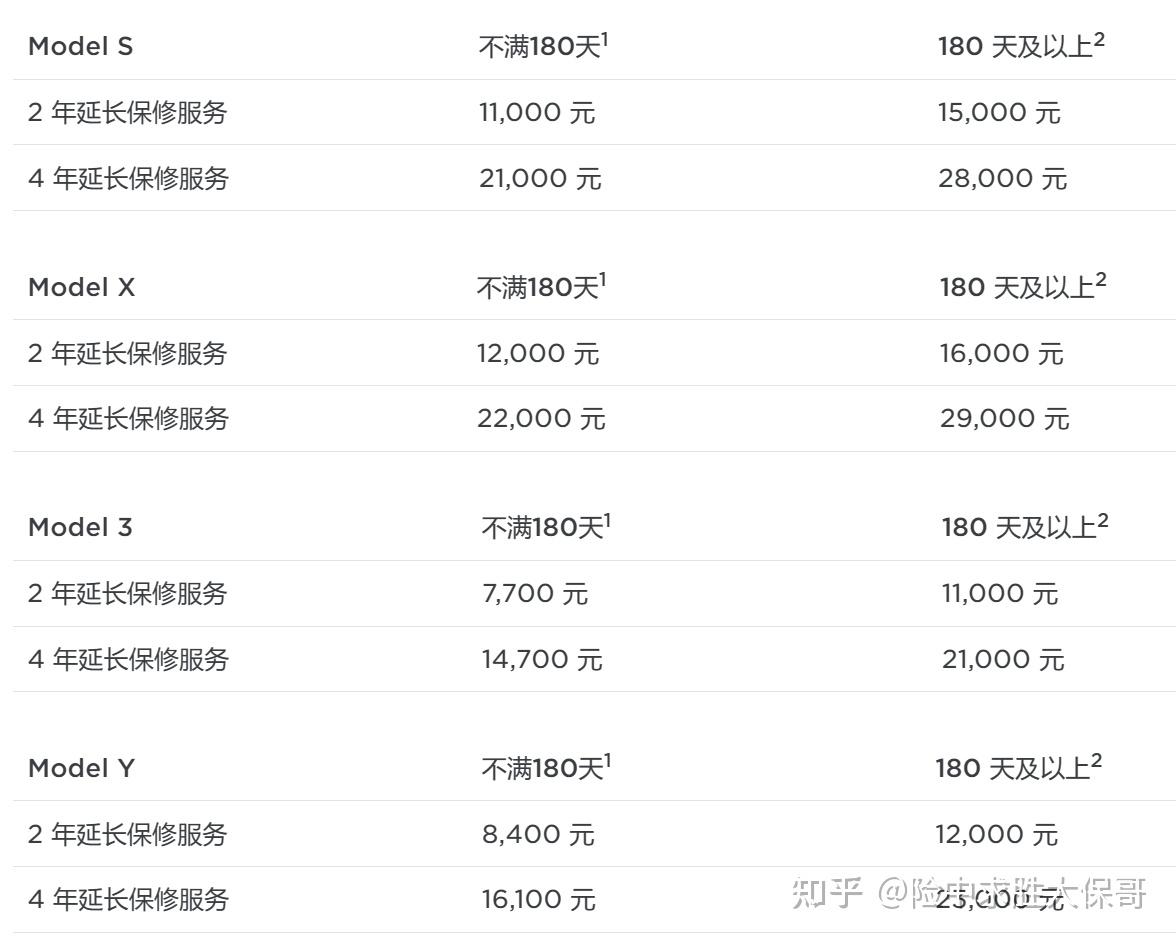Click the 知乎 watermark username

1011,893
